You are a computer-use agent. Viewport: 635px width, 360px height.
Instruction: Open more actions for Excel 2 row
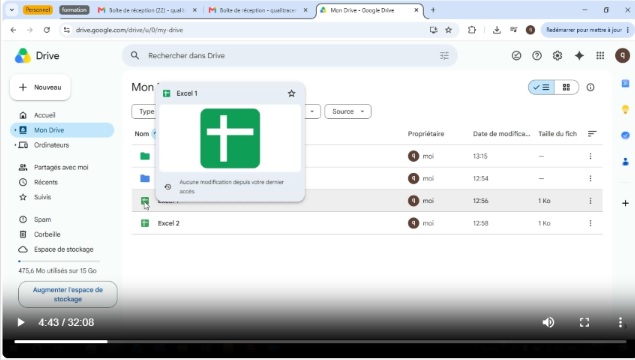tap(590, 223)
